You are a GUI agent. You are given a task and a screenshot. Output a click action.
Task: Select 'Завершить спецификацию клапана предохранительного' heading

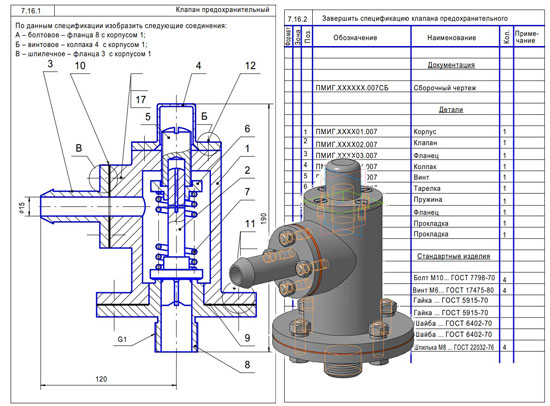click(415, 18)
